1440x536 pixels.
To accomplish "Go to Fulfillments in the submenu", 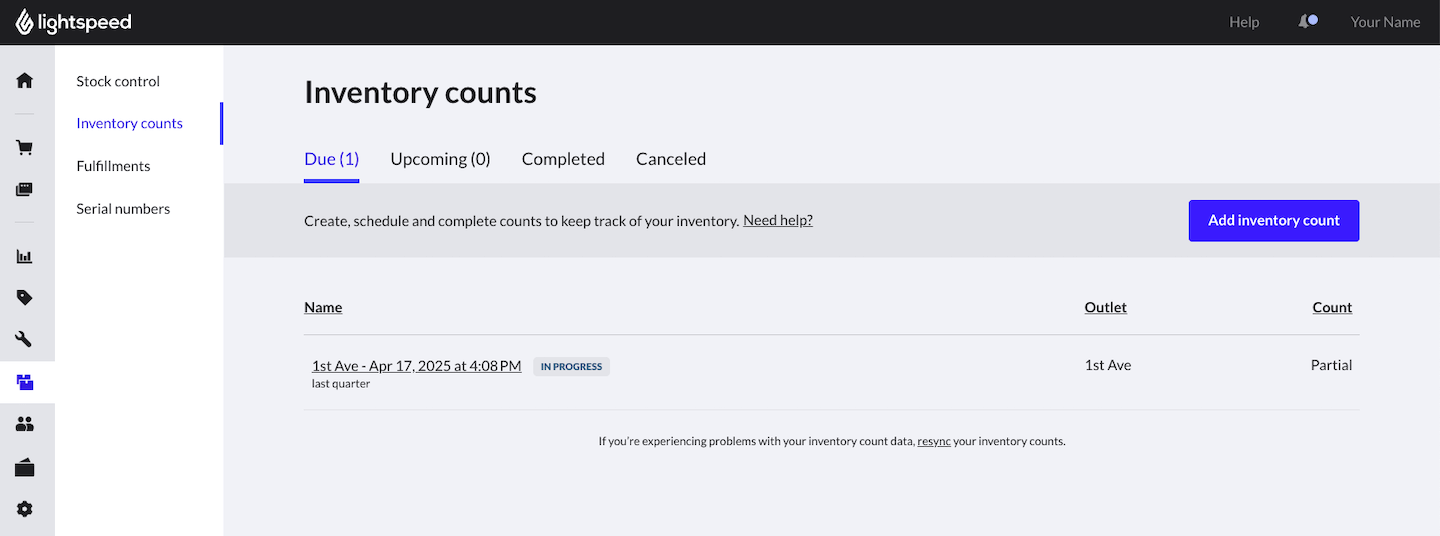I will click(x=113, y=166).
